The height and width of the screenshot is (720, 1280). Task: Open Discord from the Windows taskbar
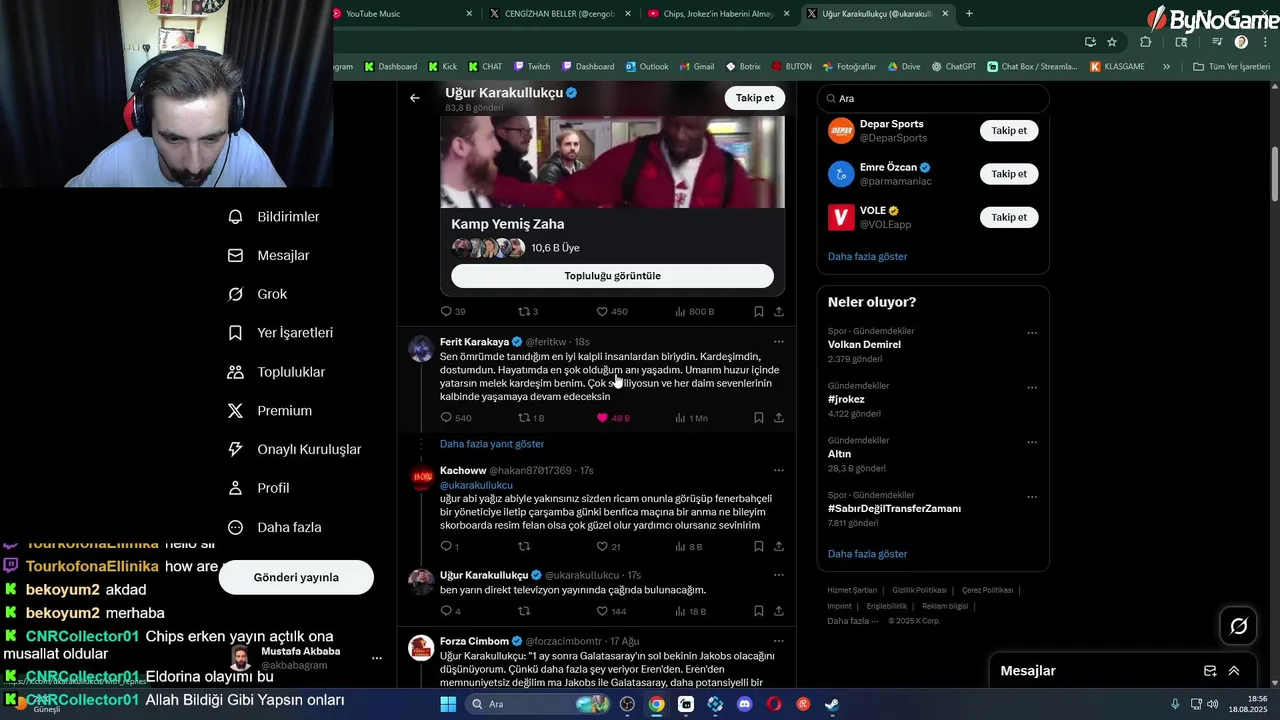point(744,704)
